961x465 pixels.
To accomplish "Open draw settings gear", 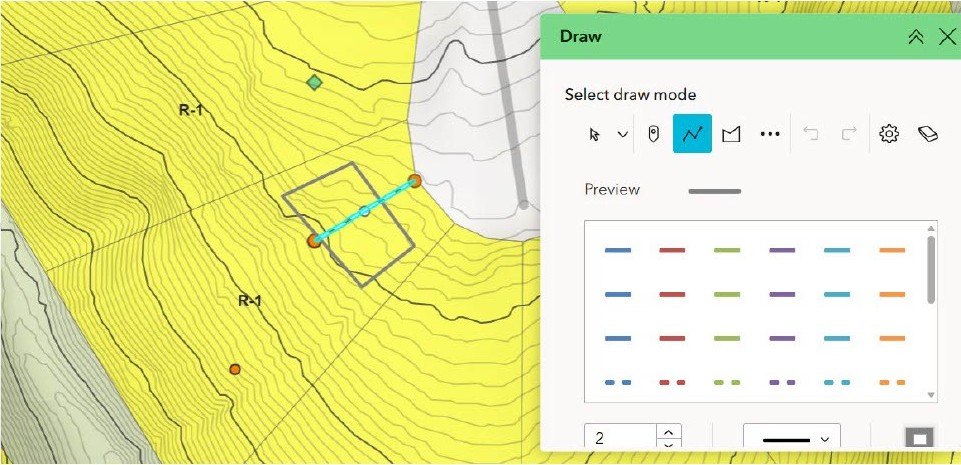I will pyautogui.click(x=888, y=134).
